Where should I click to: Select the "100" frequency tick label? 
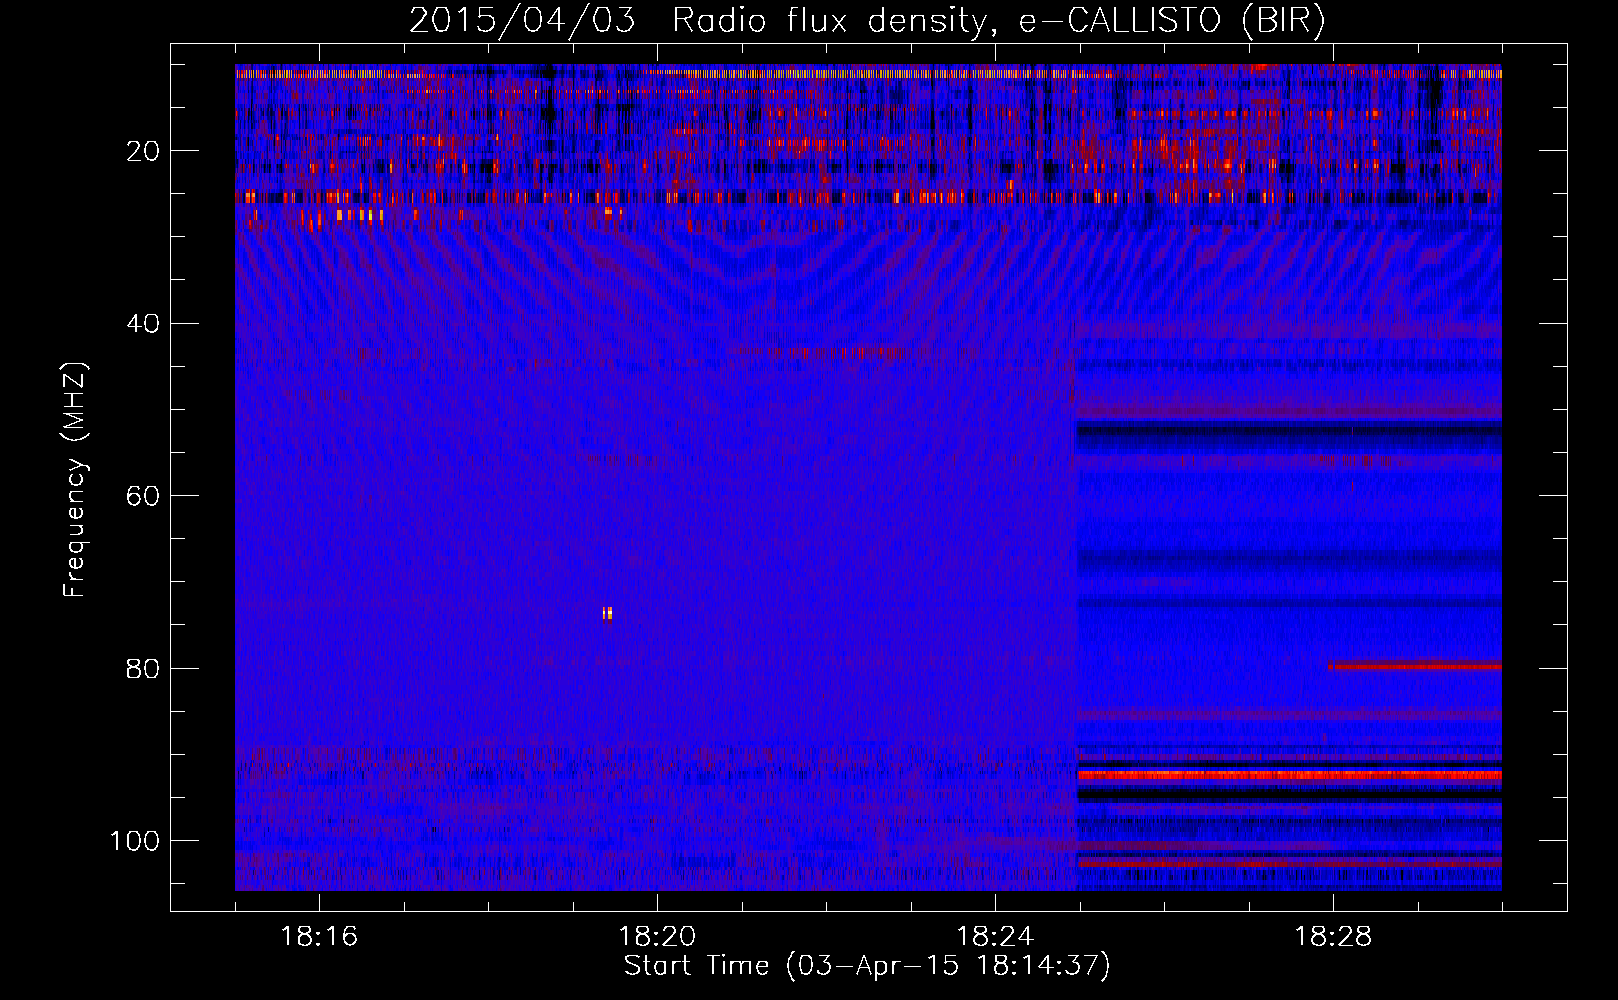135,841
